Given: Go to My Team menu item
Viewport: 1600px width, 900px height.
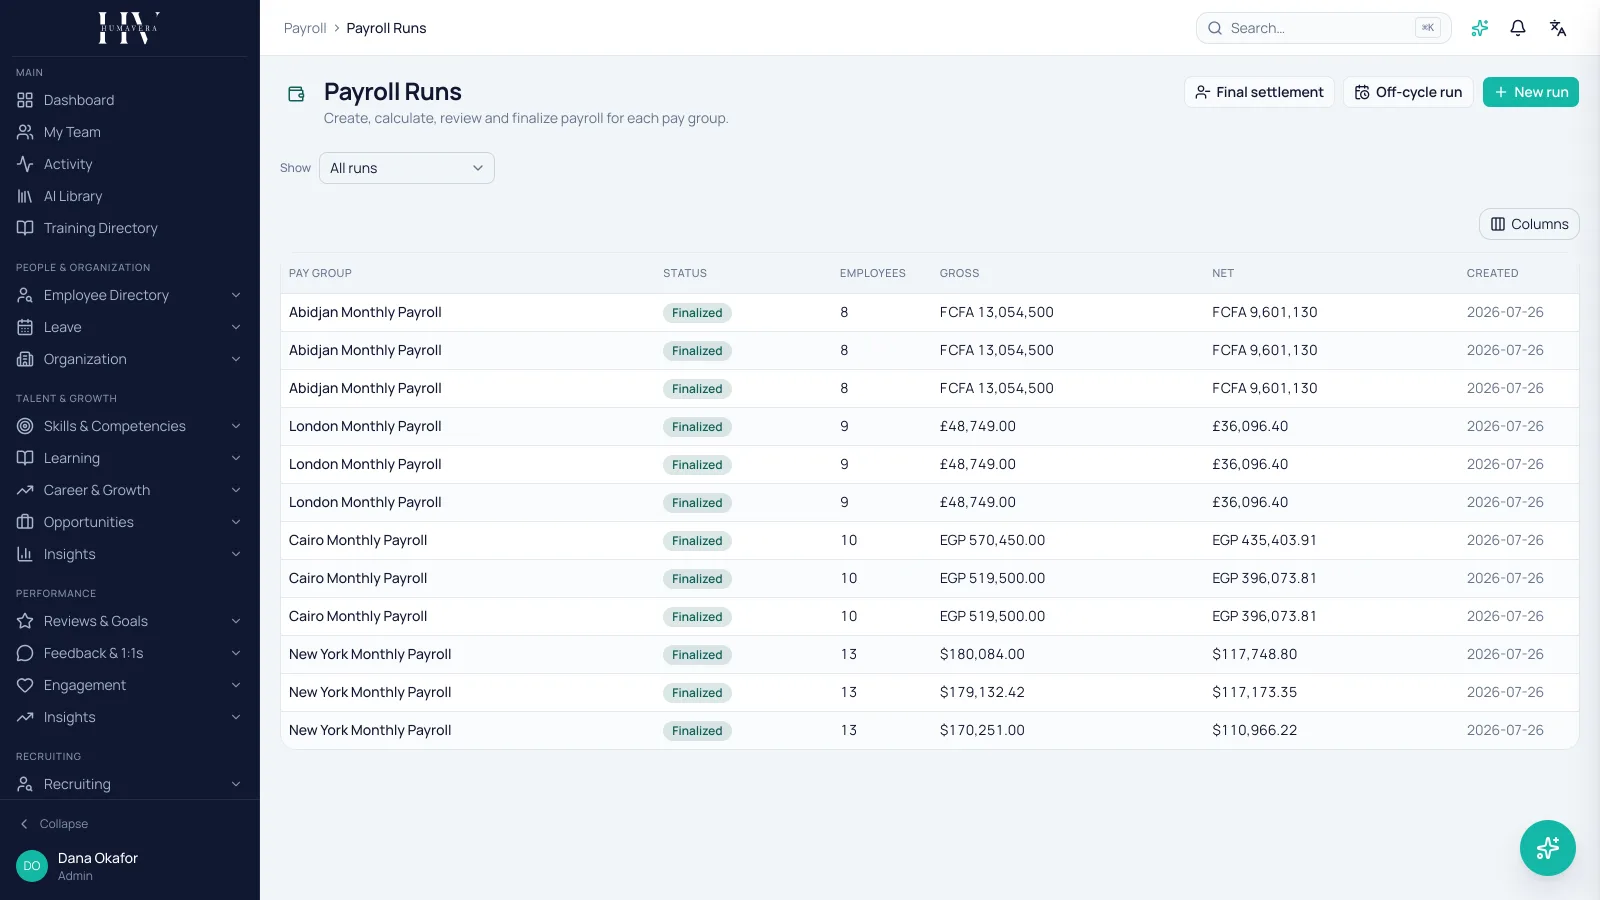Looking at the screenshot, I should (129, 132).
